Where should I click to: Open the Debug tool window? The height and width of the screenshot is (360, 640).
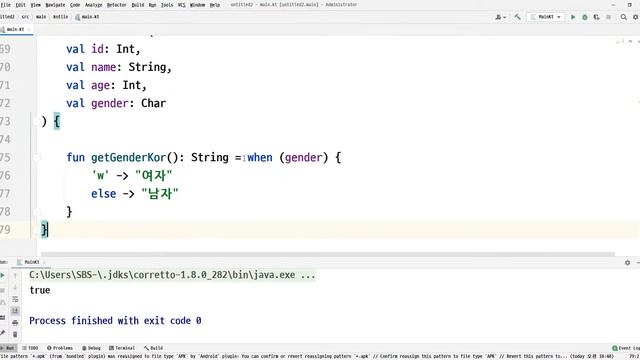91,348
